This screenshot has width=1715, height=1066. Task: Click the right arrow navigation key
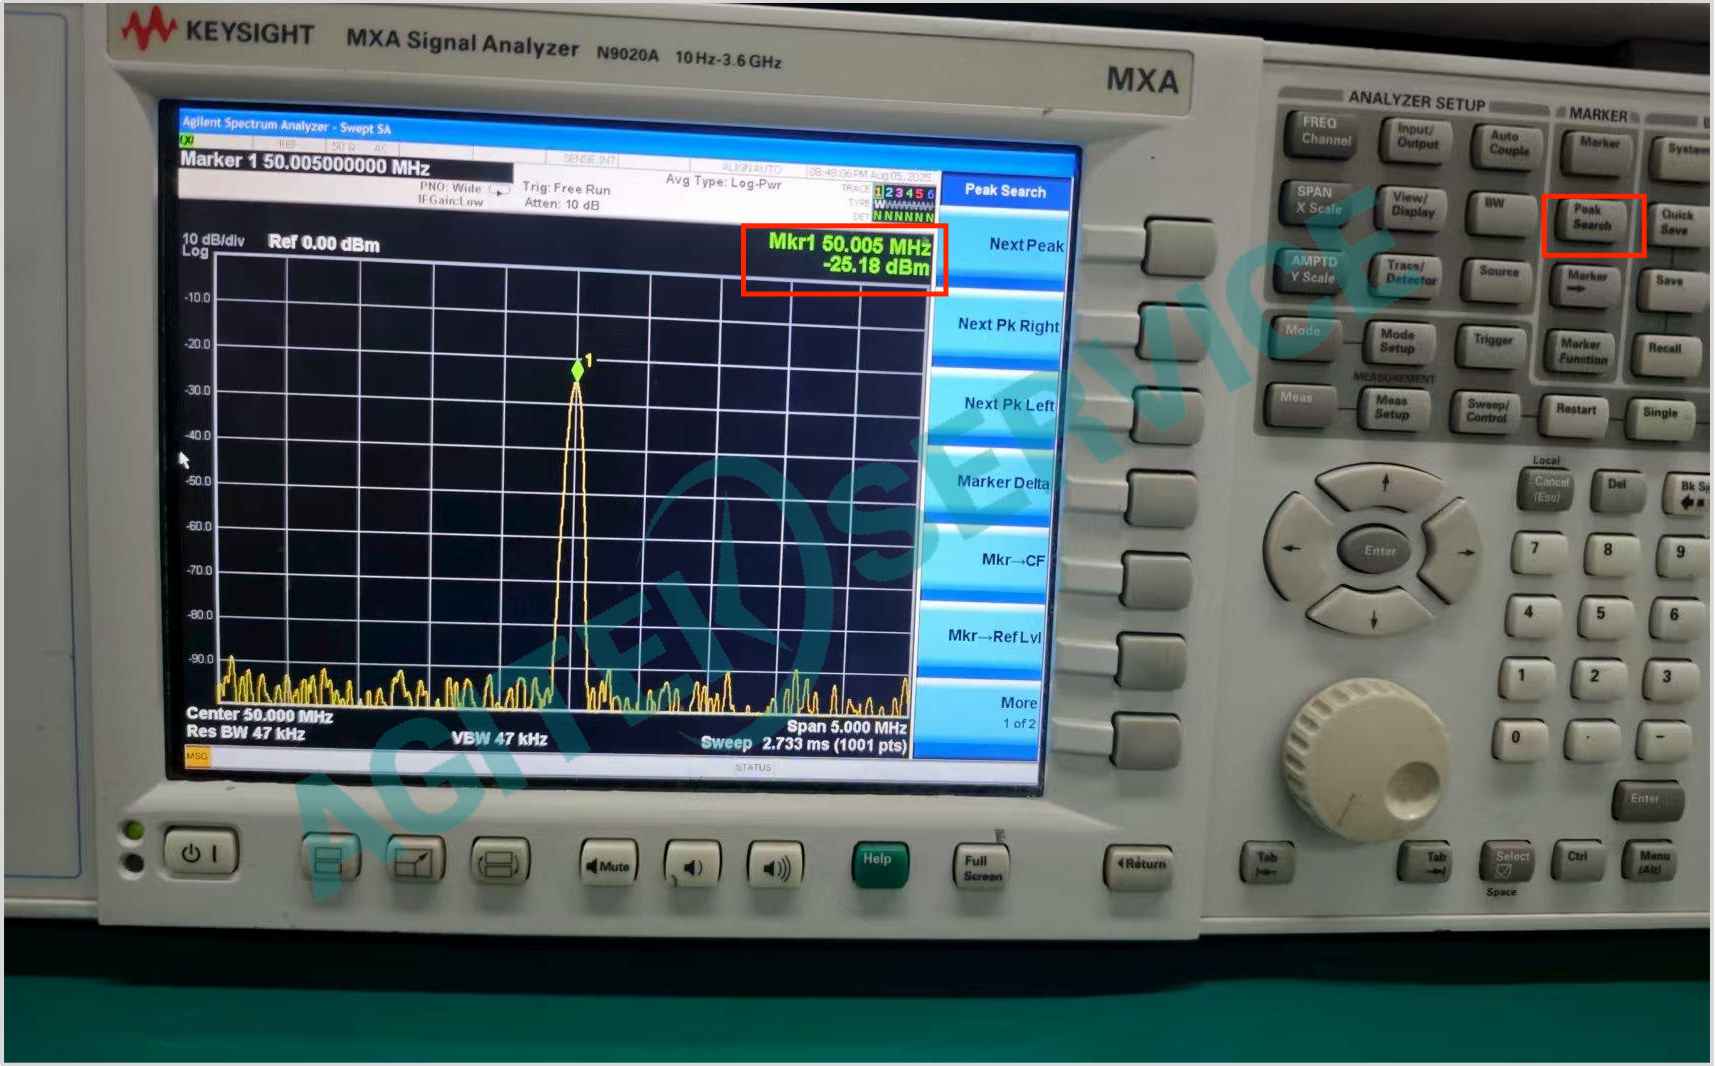(x=1459, y=552)
